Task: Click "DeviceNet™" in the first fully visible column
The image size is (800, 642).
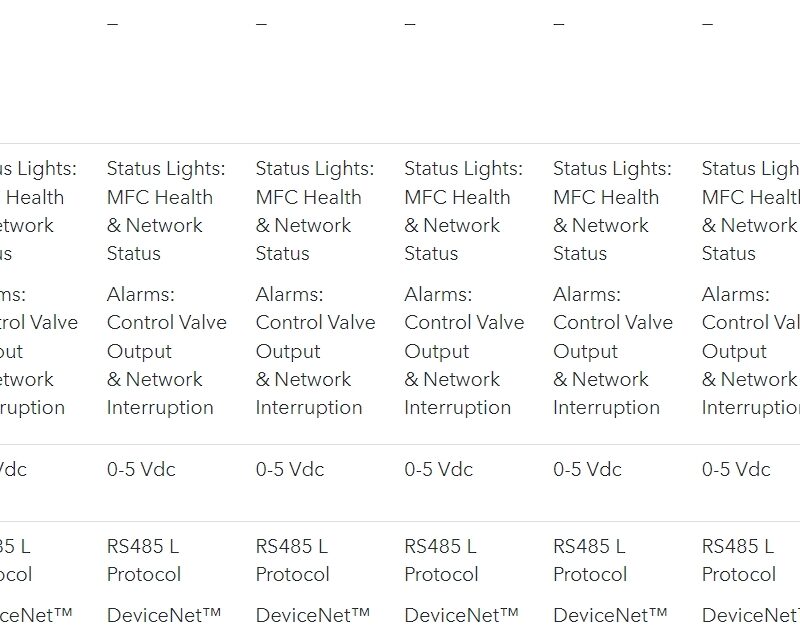Action: pyautogui.click(x=163, y=615)
